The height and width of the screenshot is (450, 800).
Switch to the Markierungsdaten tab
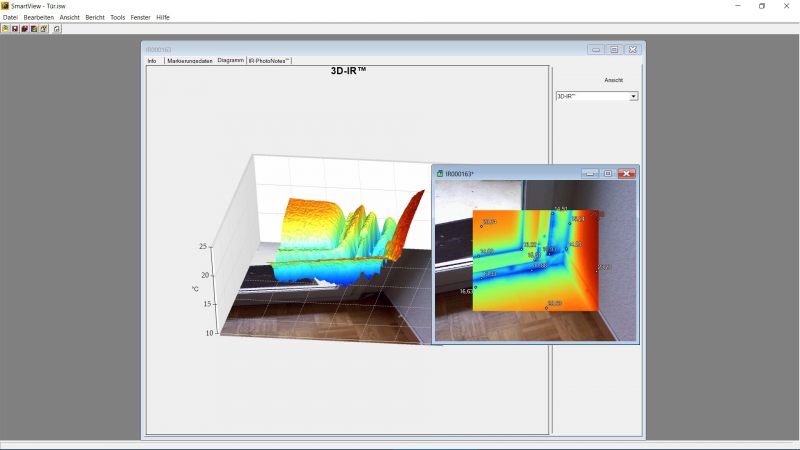tap(189, 61)
